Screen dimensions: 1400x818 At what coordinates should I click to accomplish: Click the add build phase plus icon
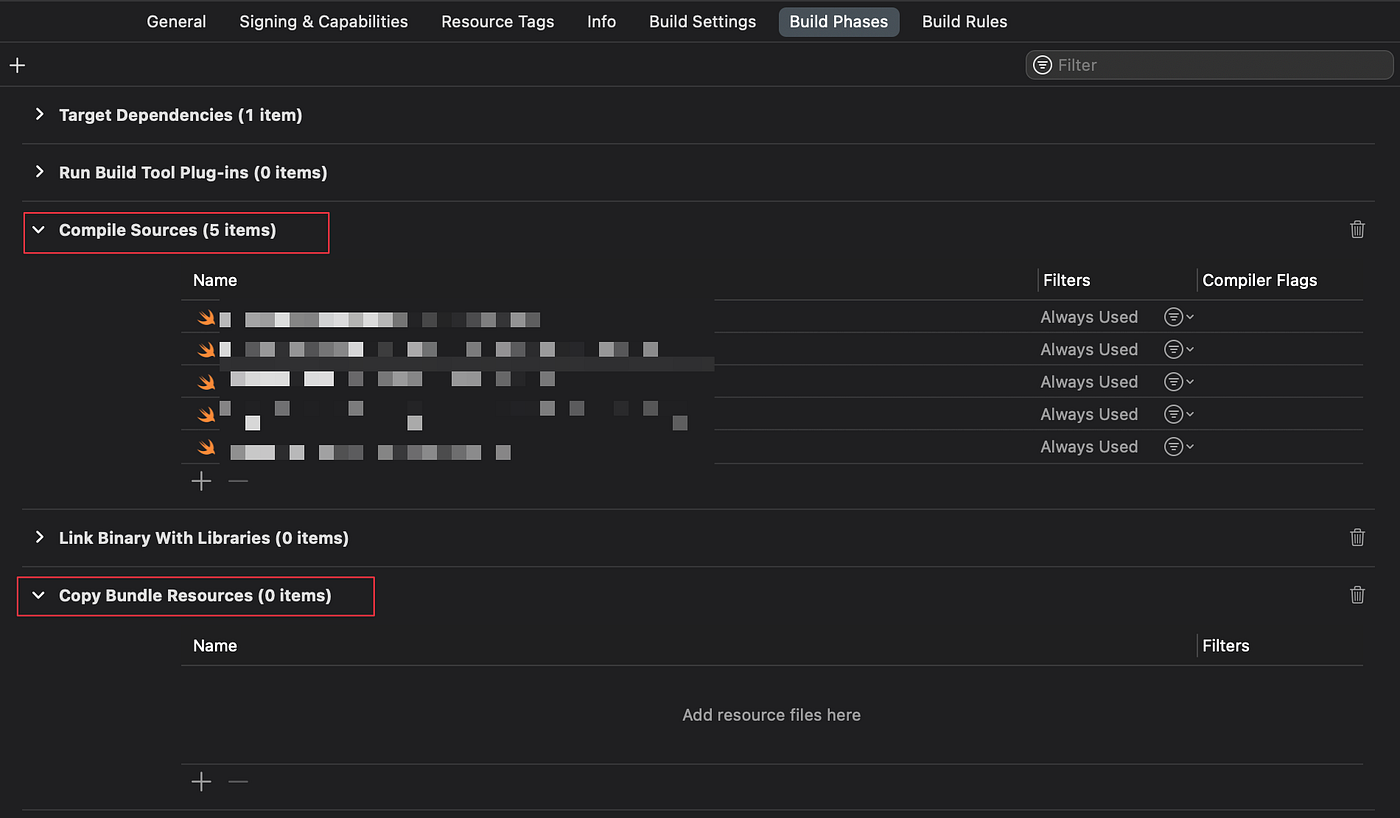17,65
